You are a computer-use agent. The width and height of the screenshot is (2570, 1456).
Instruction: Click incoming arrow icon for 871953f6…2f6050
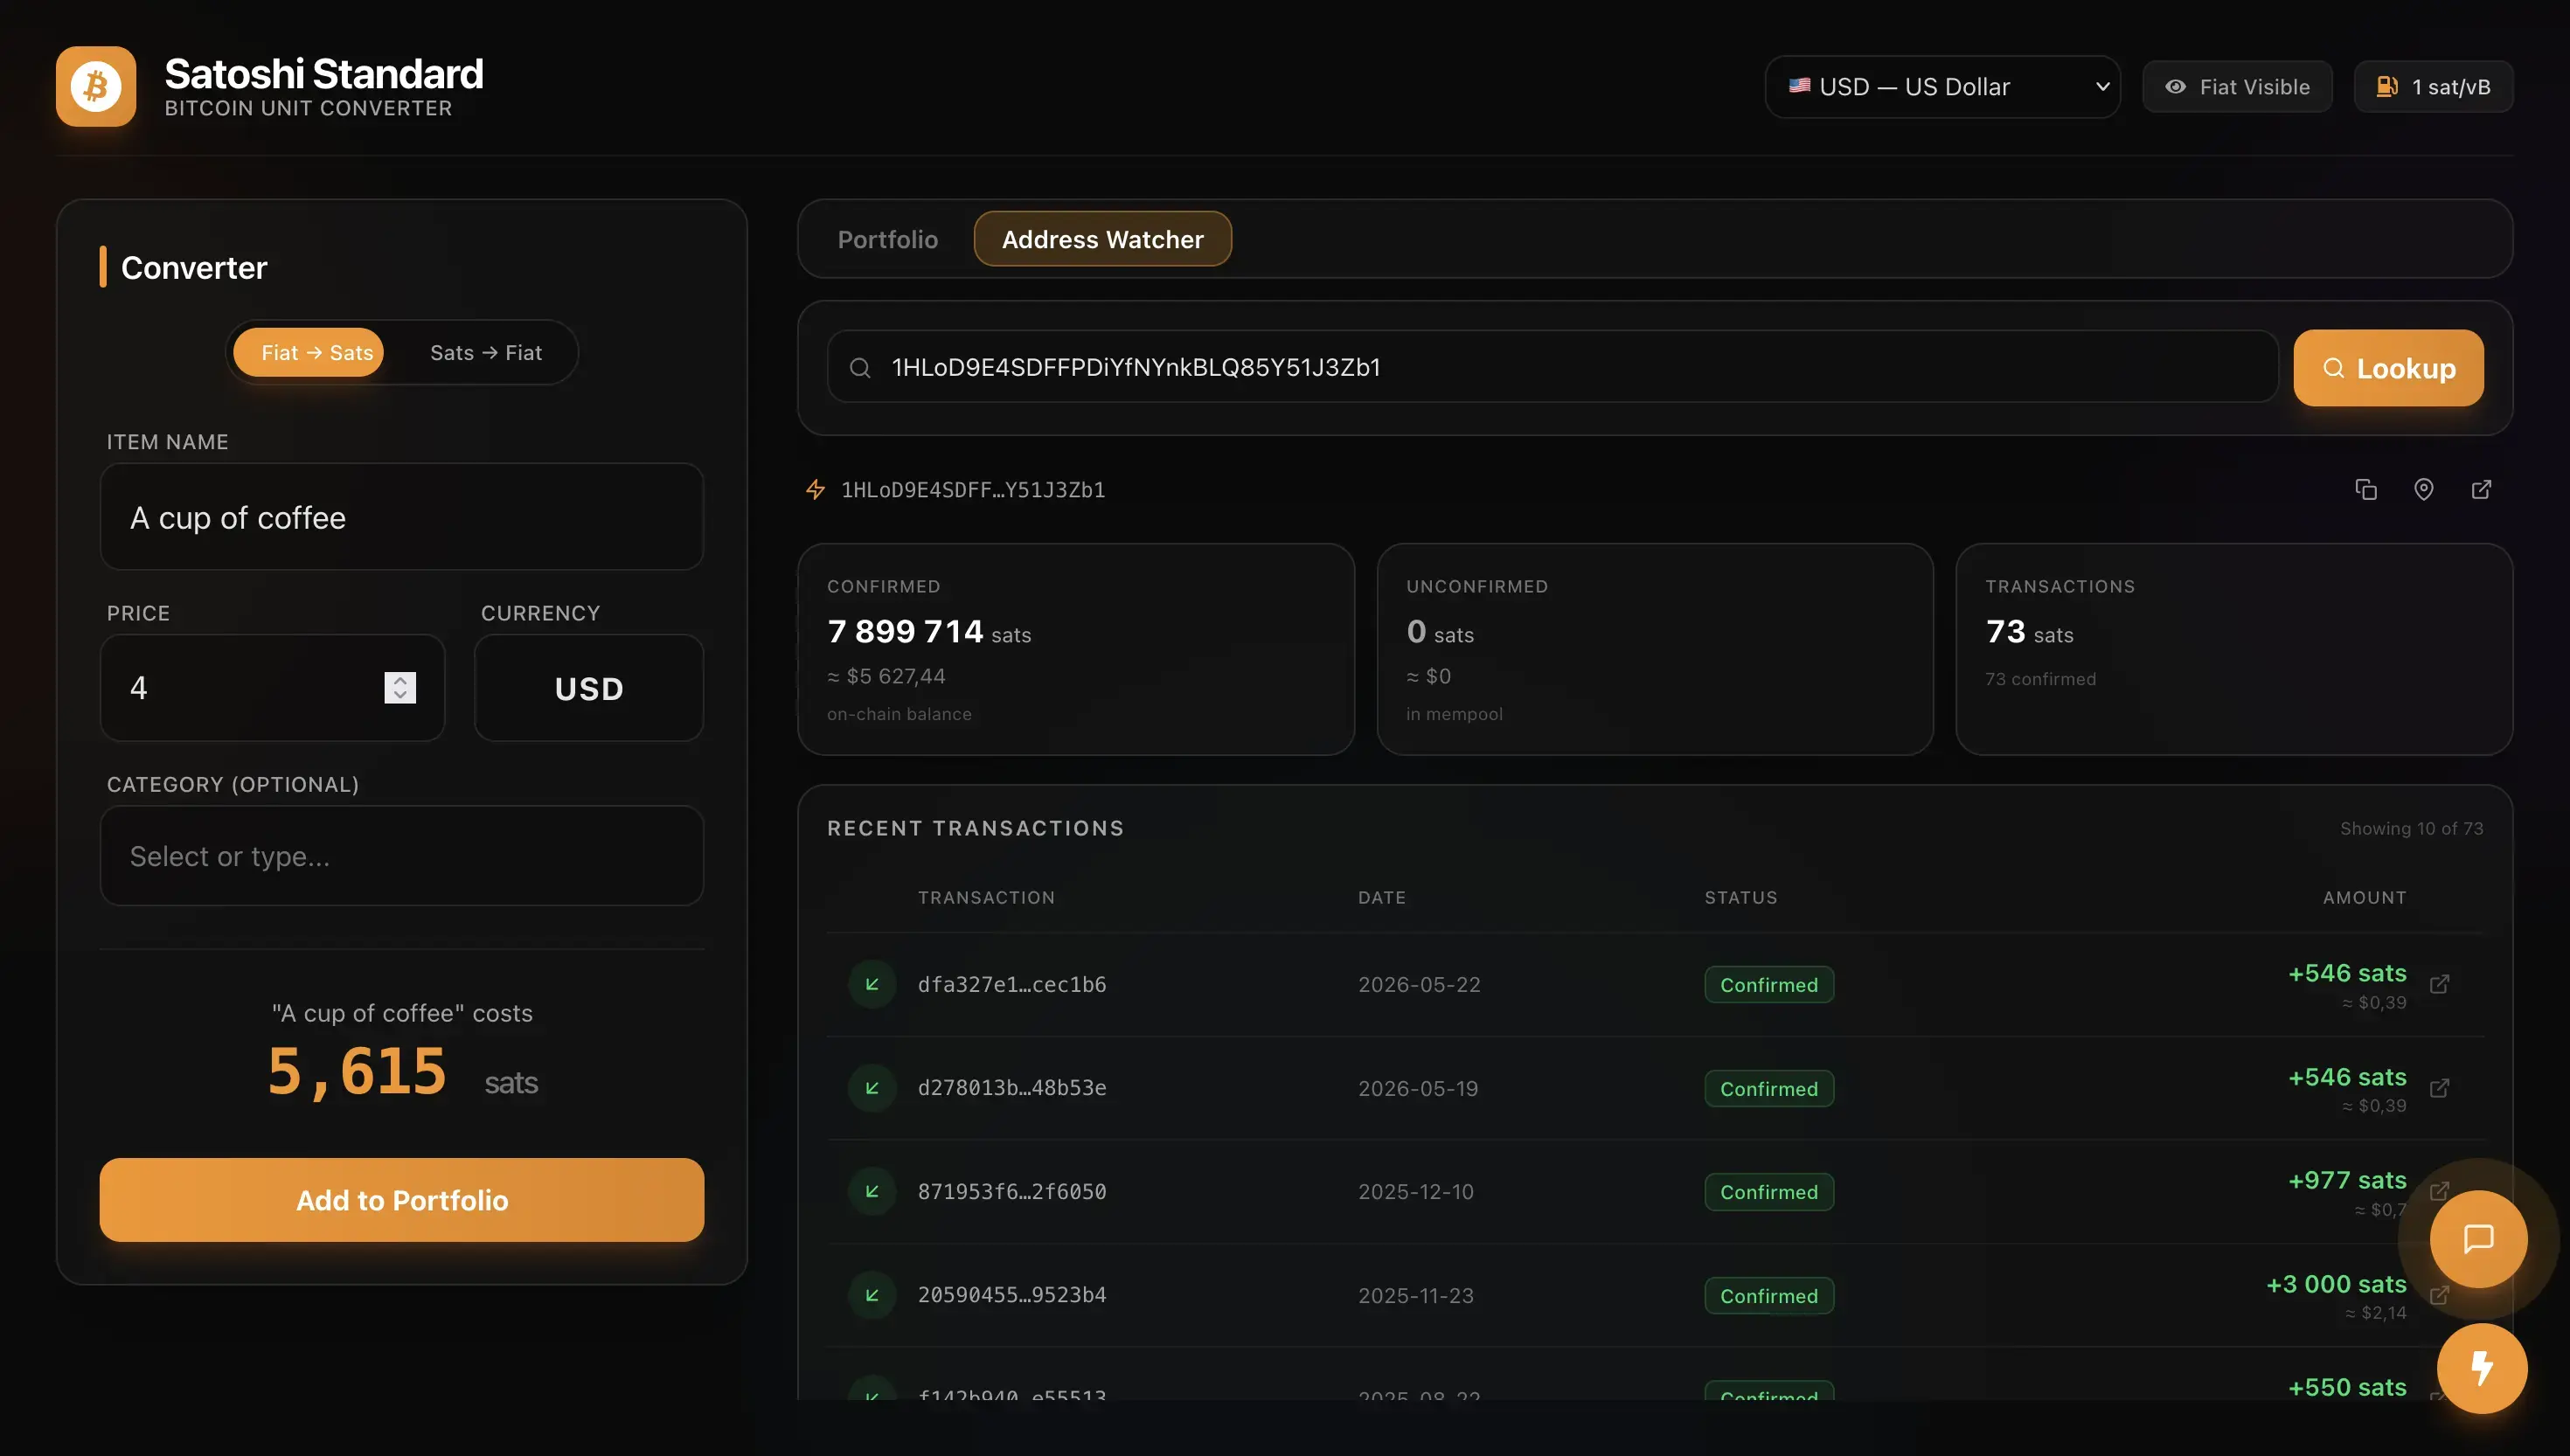click(x=872, y=1191)
